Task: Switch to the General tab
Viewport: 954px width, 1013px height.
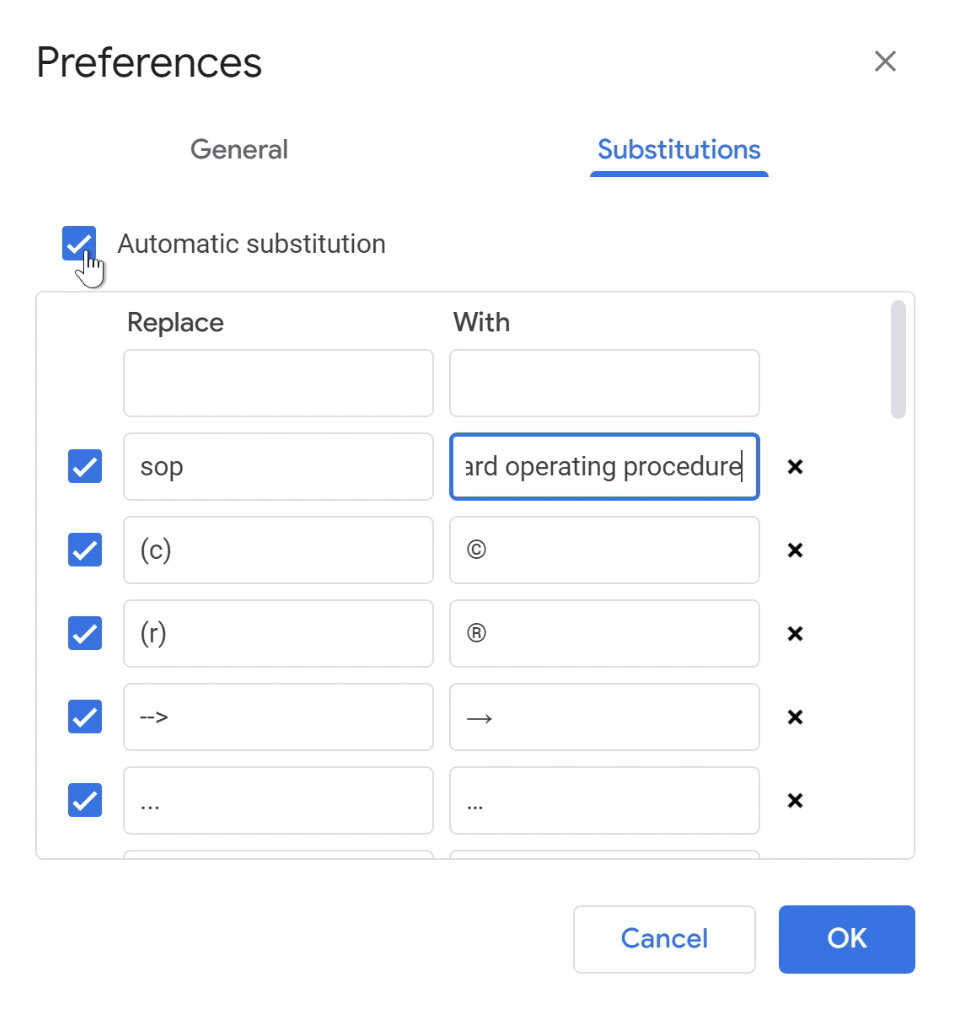Action: [x=238, y=149]
